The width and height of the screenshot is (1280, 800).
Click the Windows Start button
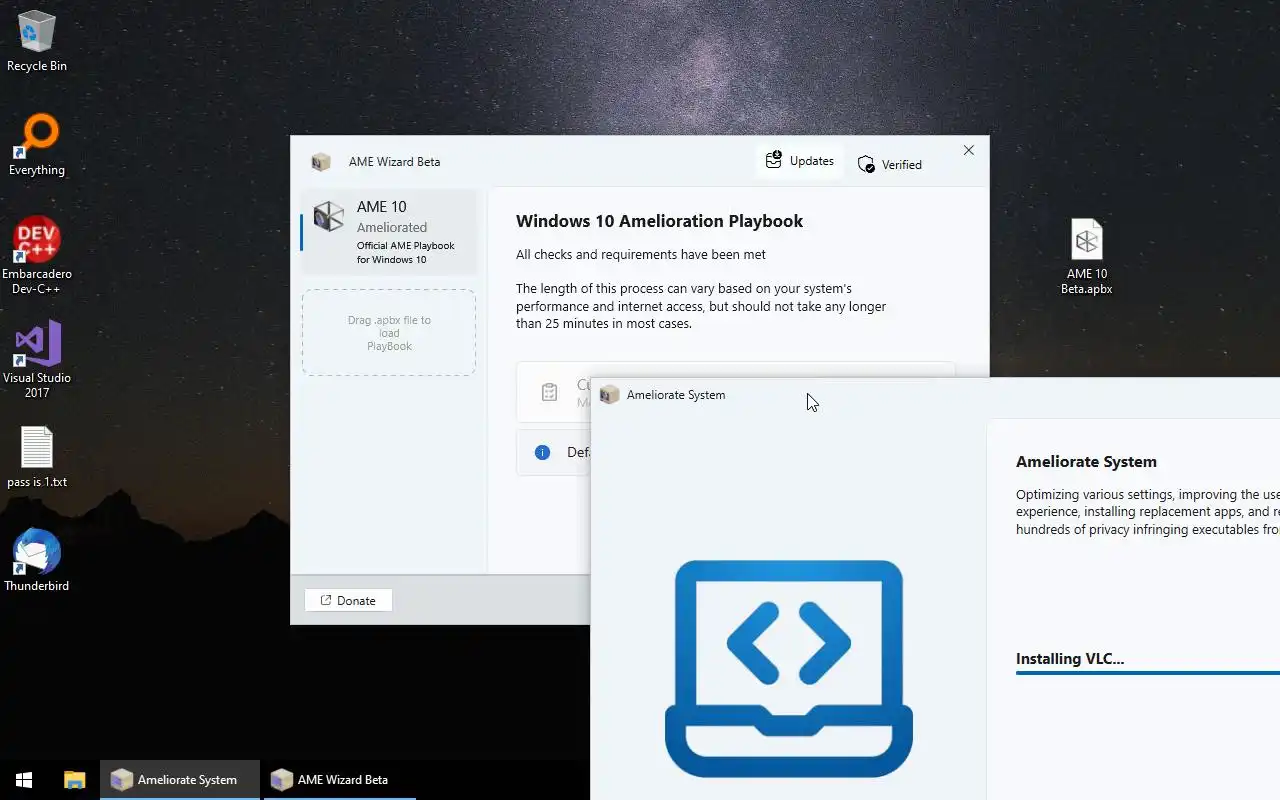tap(24, 780)
